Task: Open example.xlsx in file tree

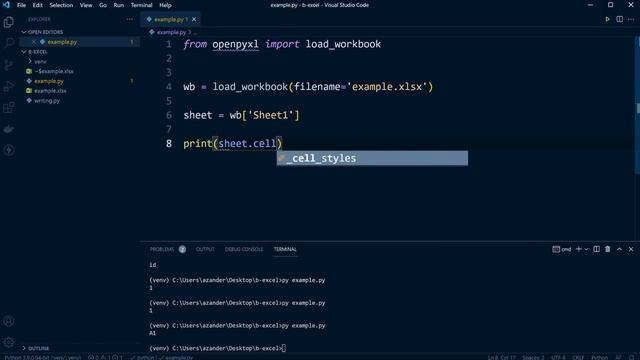Action: coord(50,91)
